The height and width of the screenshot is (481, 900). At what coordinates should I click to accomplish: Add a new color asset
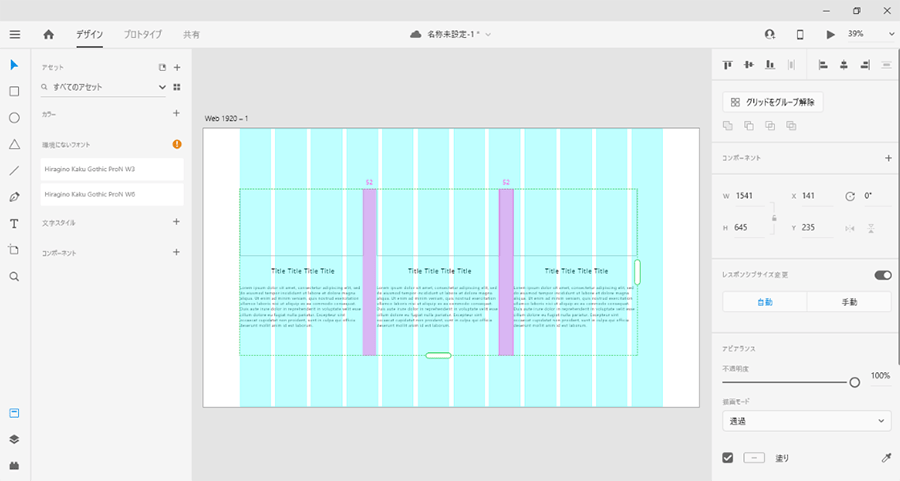click(x=176, y=113)
